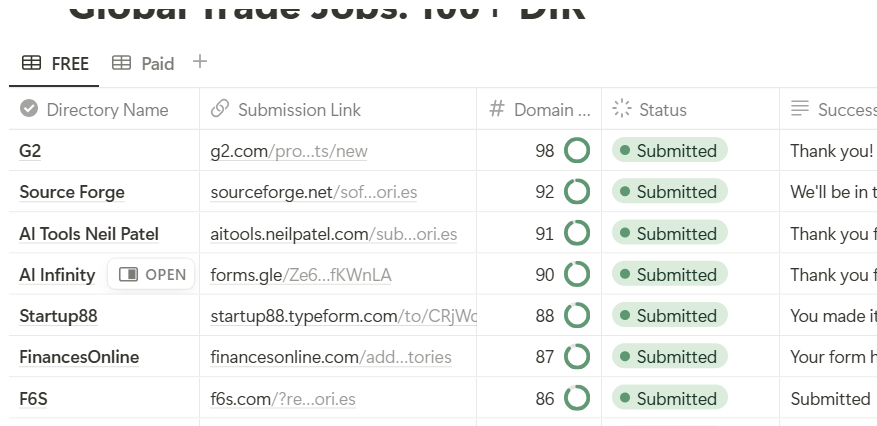Viewport: 877px width, 426px height.
Task: Open the Submitted status dropdown for G2
Action: (669, 150)
